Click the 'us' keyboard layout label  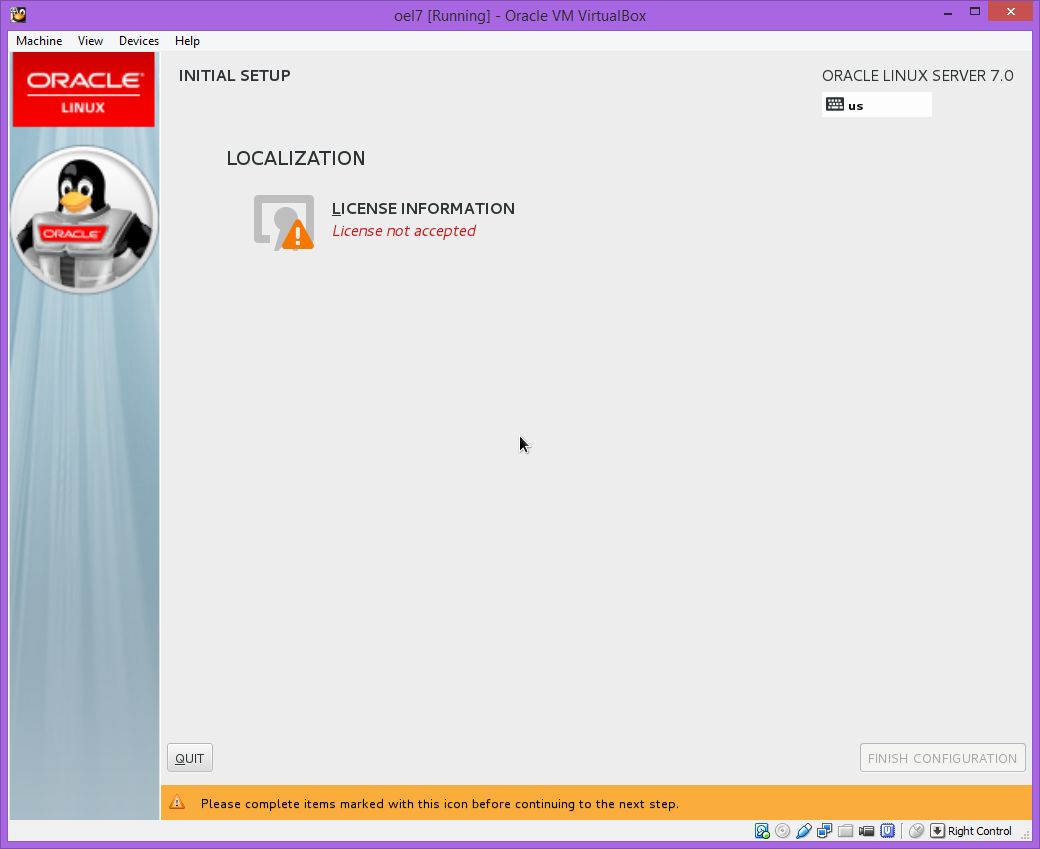point(856,106)
